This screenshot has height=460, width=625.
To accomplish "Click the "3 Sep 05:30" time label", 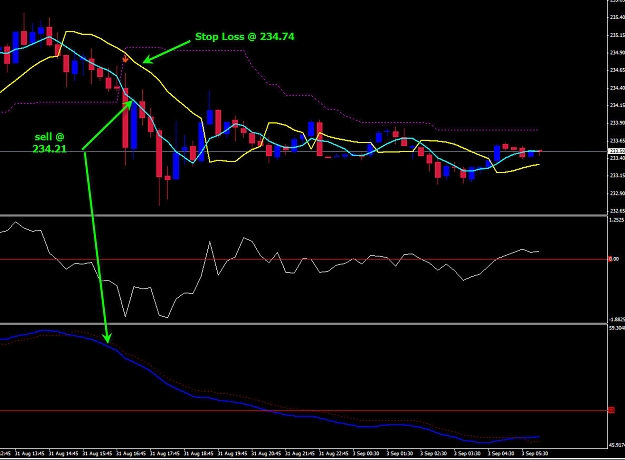I will tap(535, 454).
